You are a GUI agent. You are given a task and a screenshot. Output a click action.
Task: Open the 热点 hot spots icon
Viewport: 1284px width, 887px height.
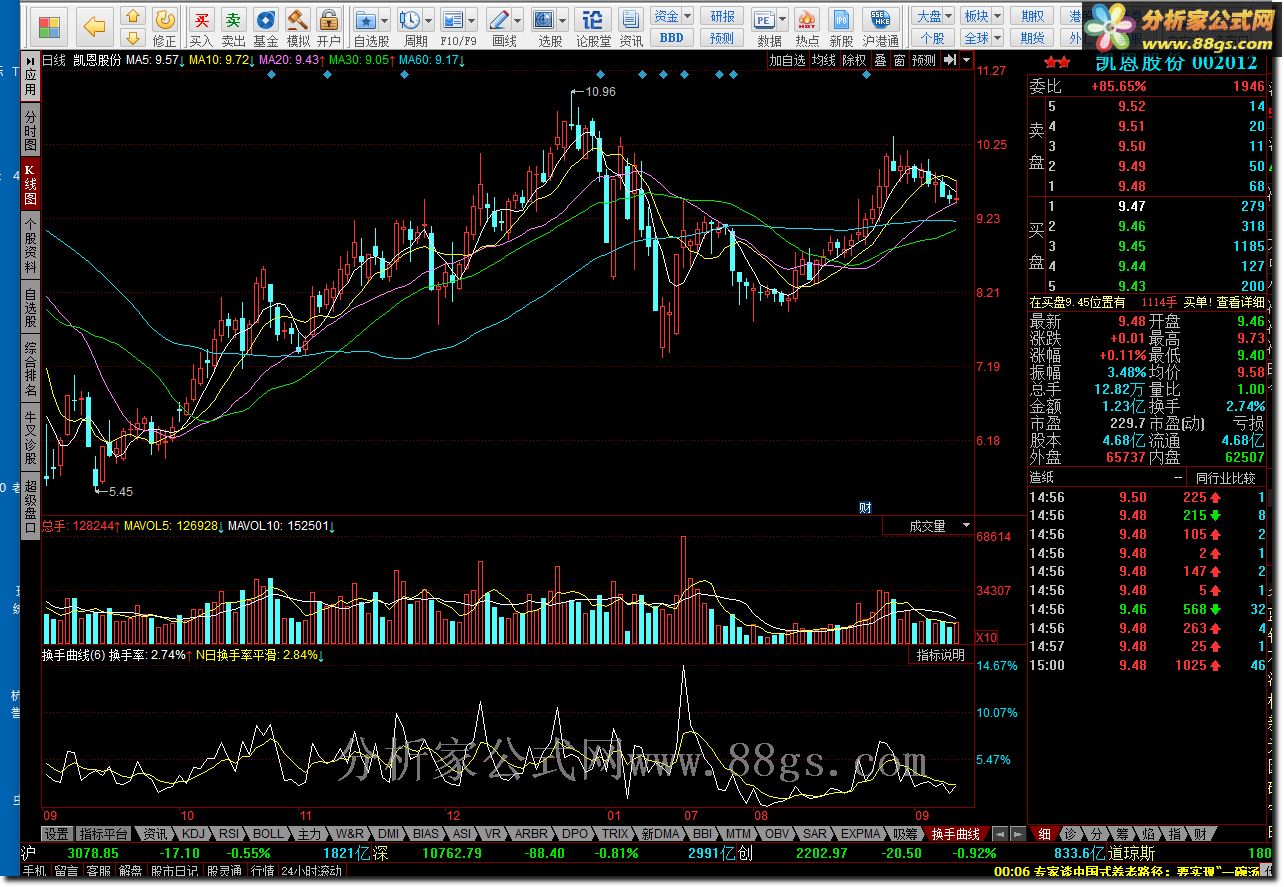tap(806, 27)
